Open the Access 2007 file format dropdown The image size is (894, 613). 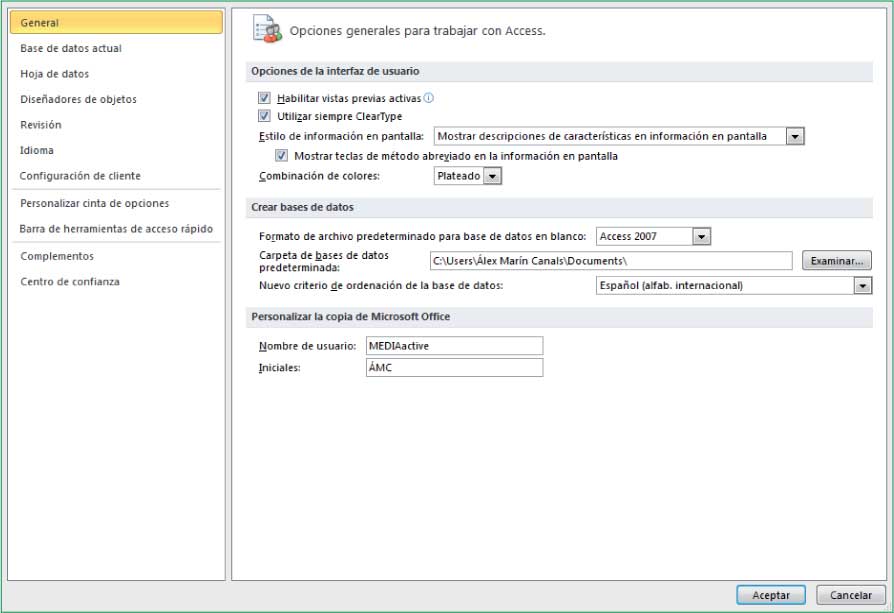[x=701, y=237]
